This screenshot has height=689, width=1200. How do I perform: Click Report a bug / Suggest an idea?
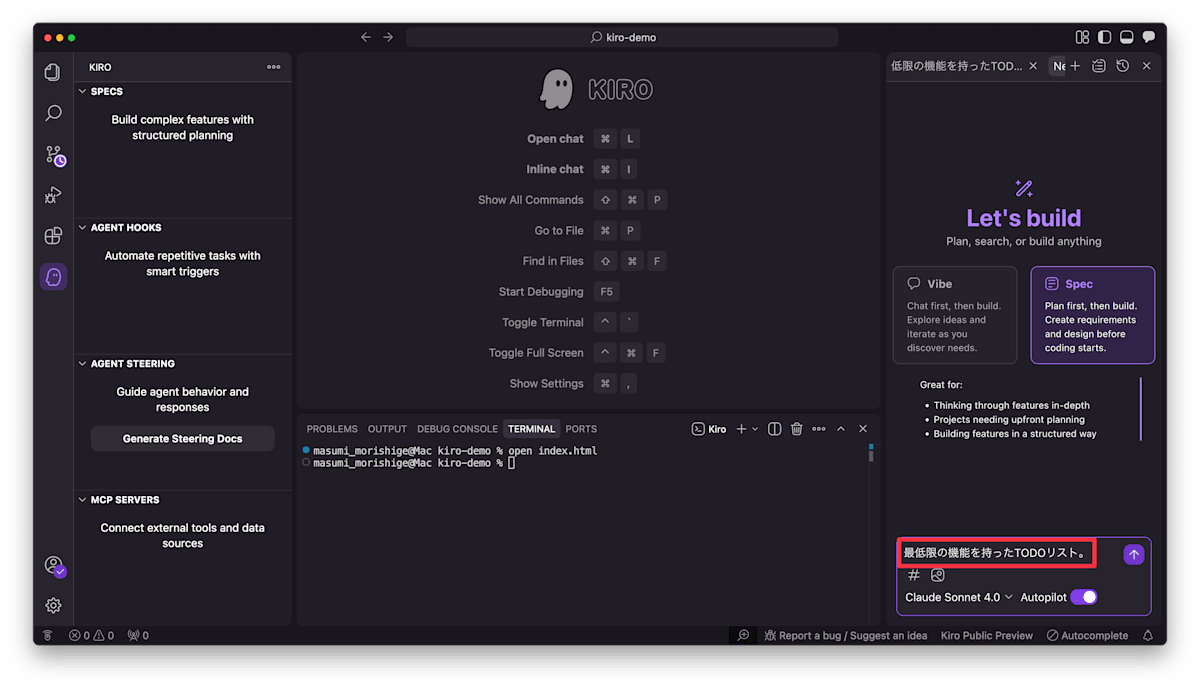point(846,635)
